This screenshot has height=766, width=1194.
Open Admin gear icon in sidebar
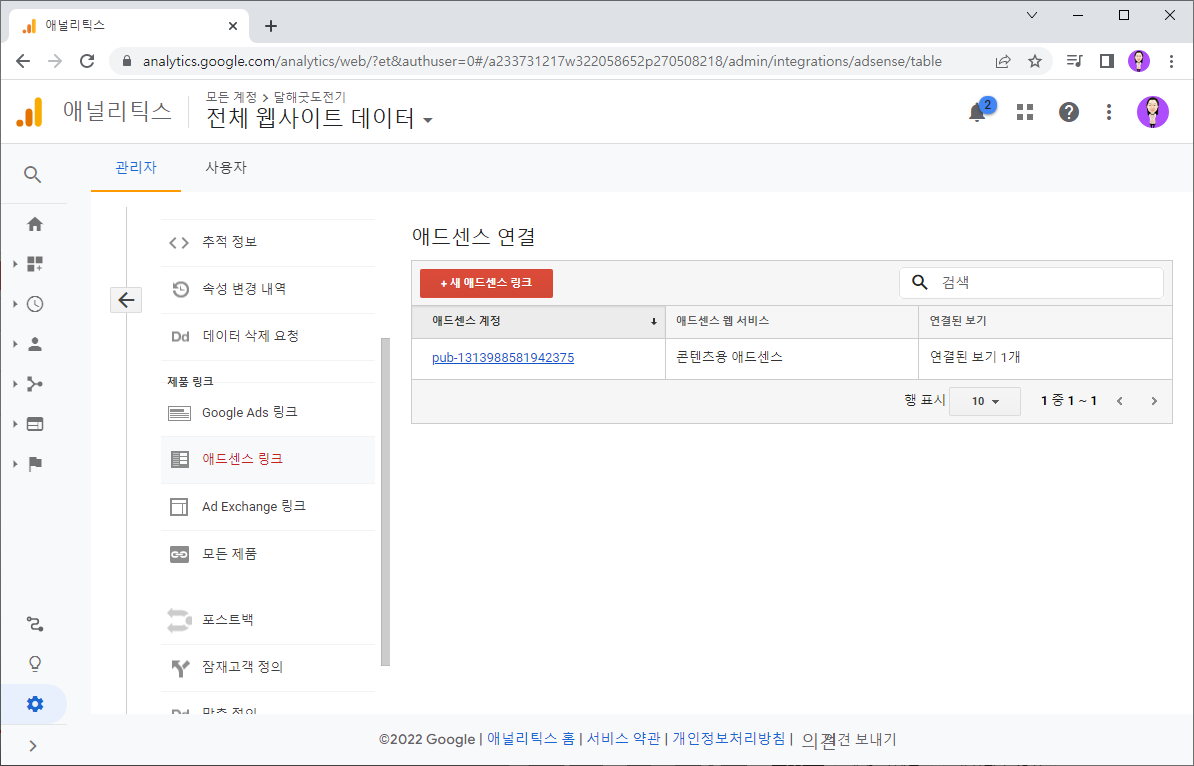click(x=35, y=704)
